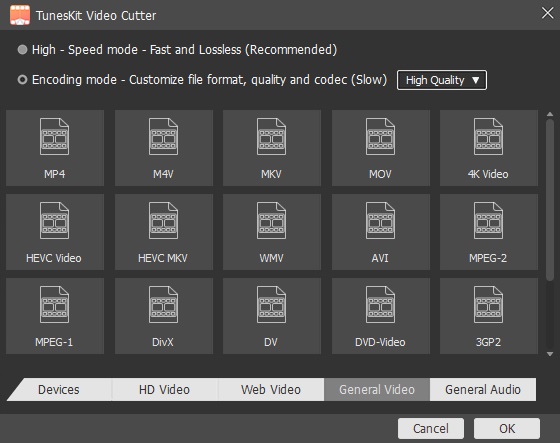Open the HD Video tab

click(164, 389)
